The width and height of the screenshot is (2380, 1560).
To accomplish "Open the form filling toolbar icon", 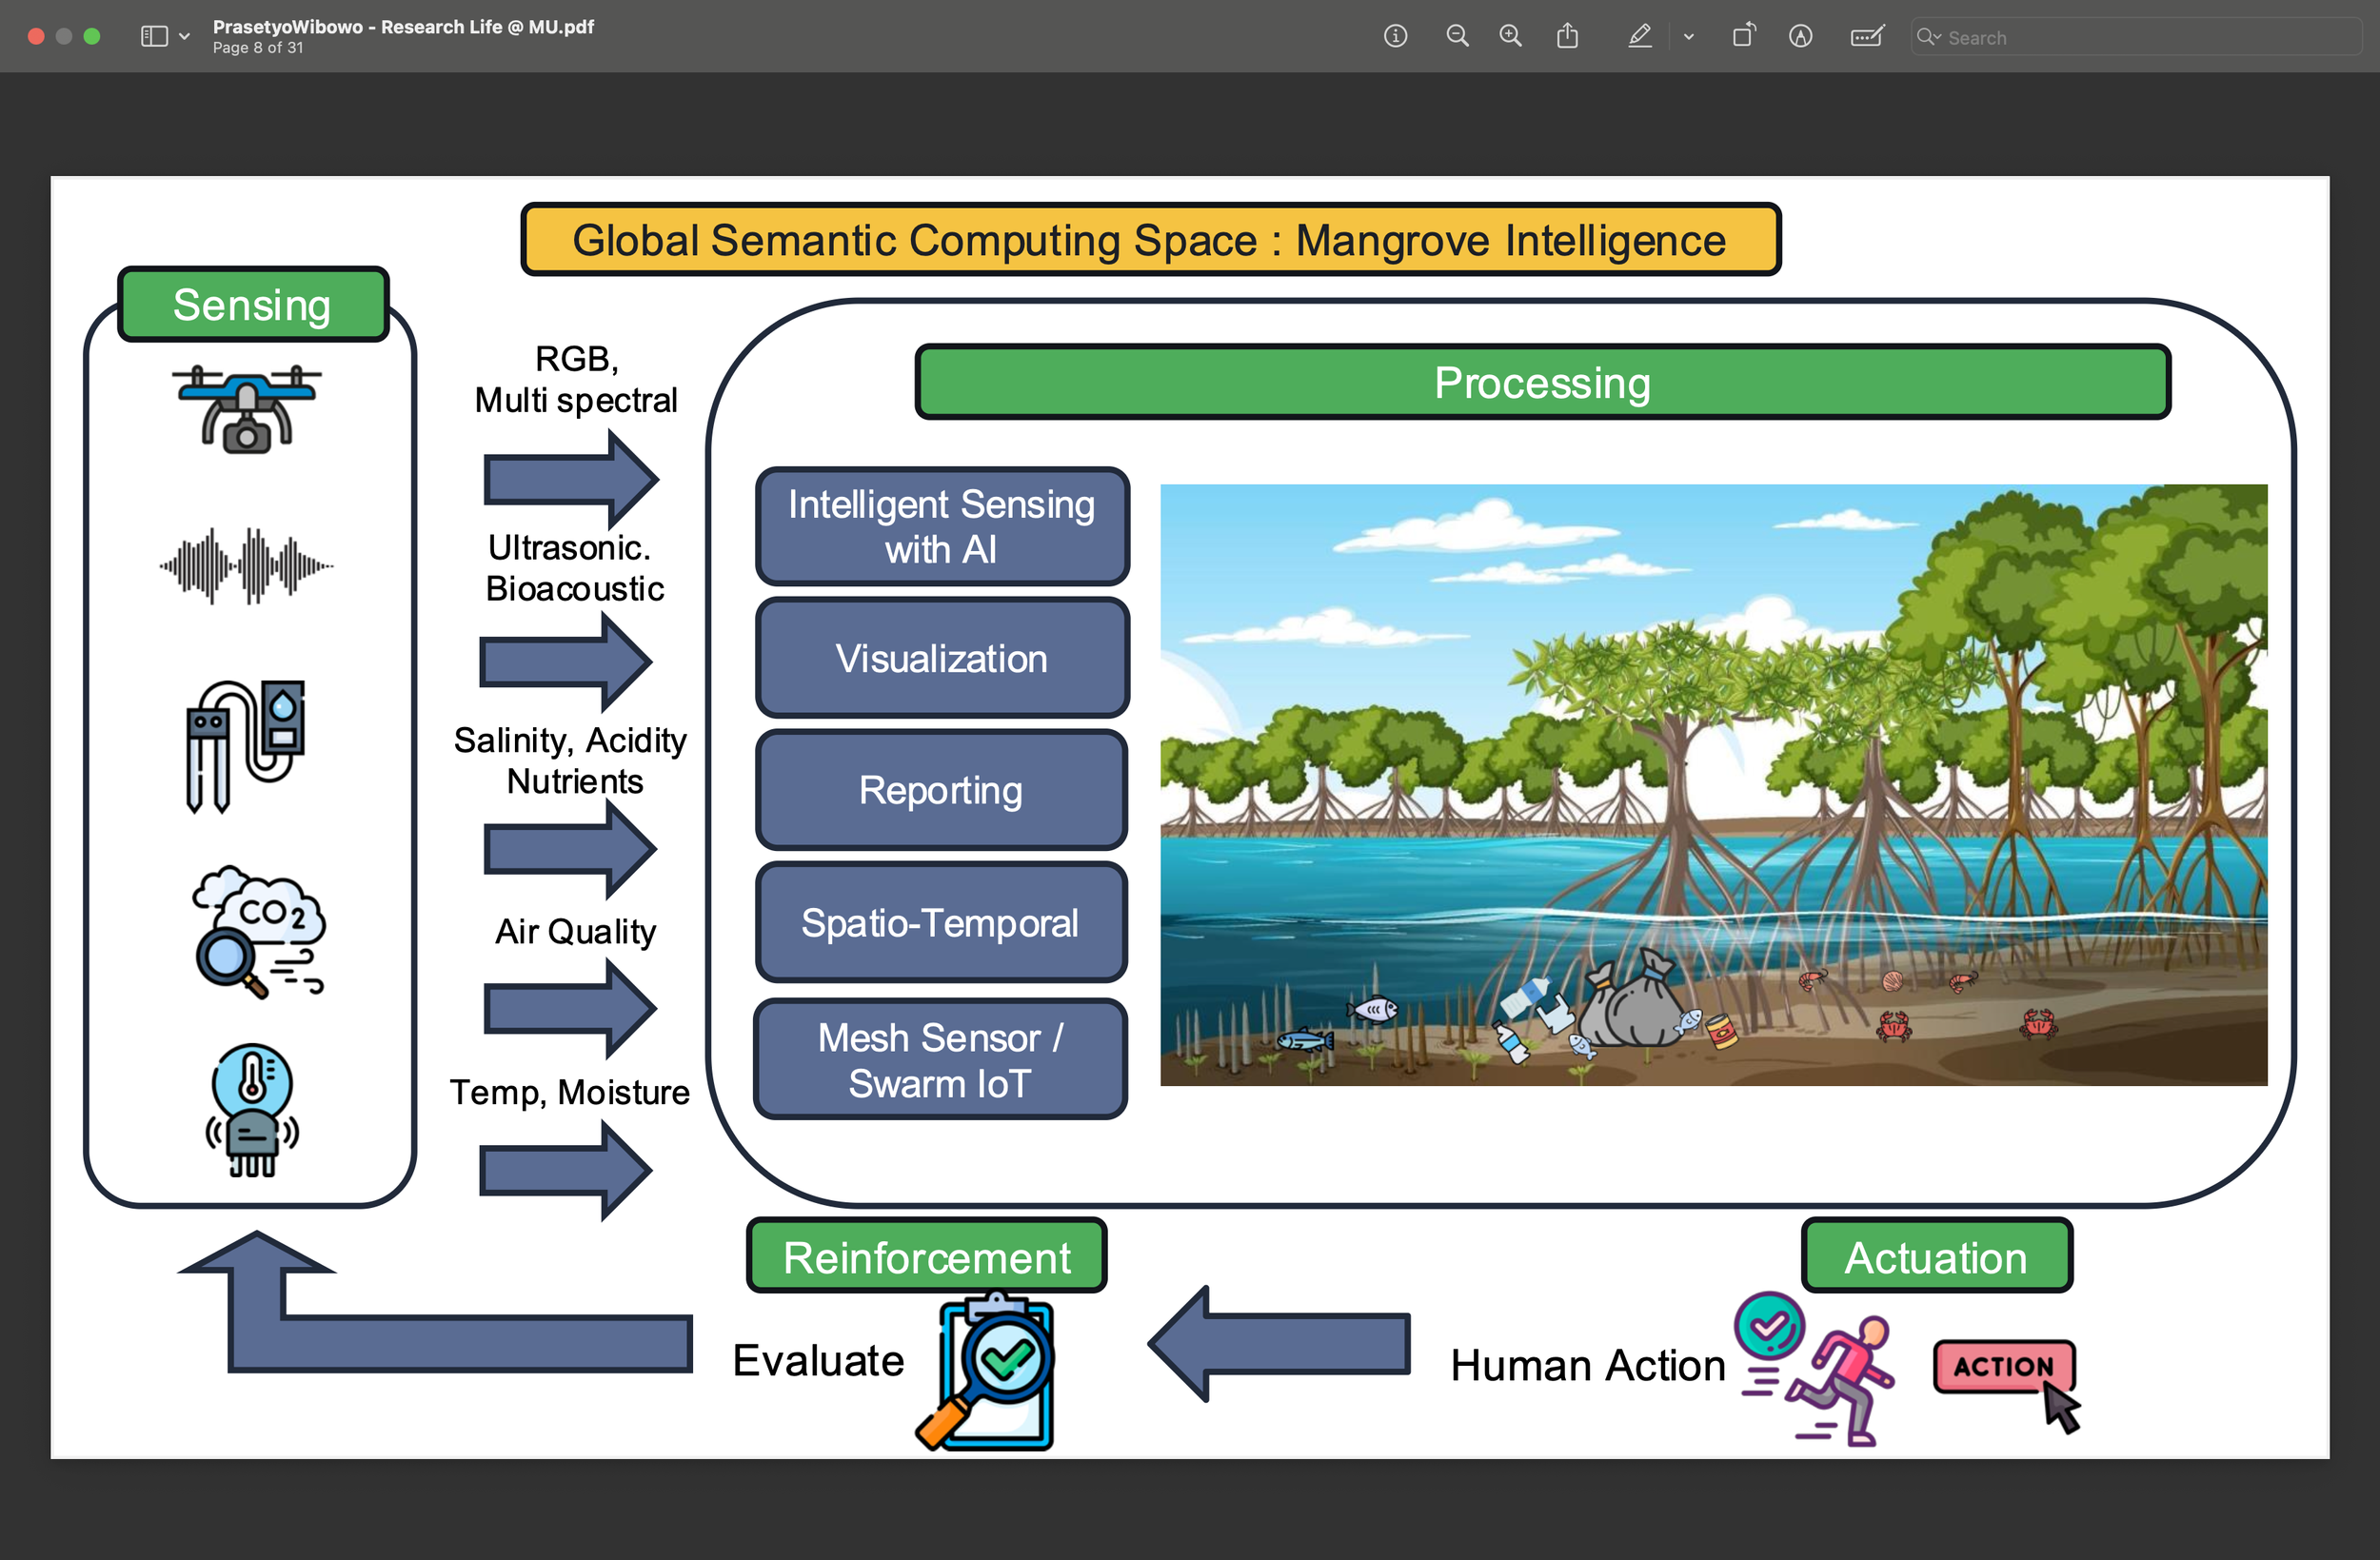I will tap(1866, 37).
